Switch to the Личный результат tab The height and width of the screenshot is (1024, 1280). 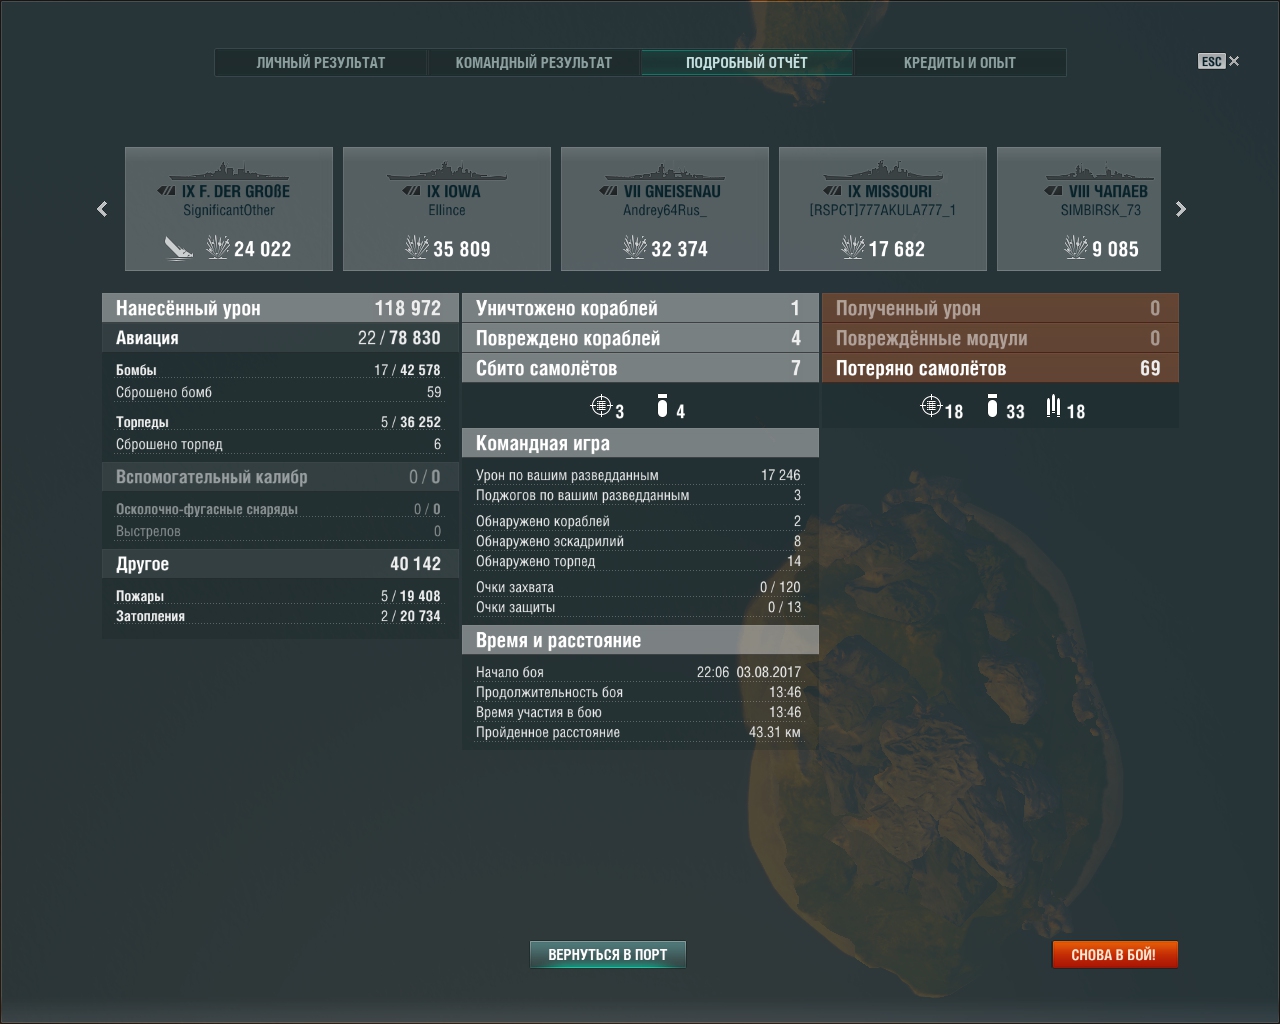[x=320, y=63]
